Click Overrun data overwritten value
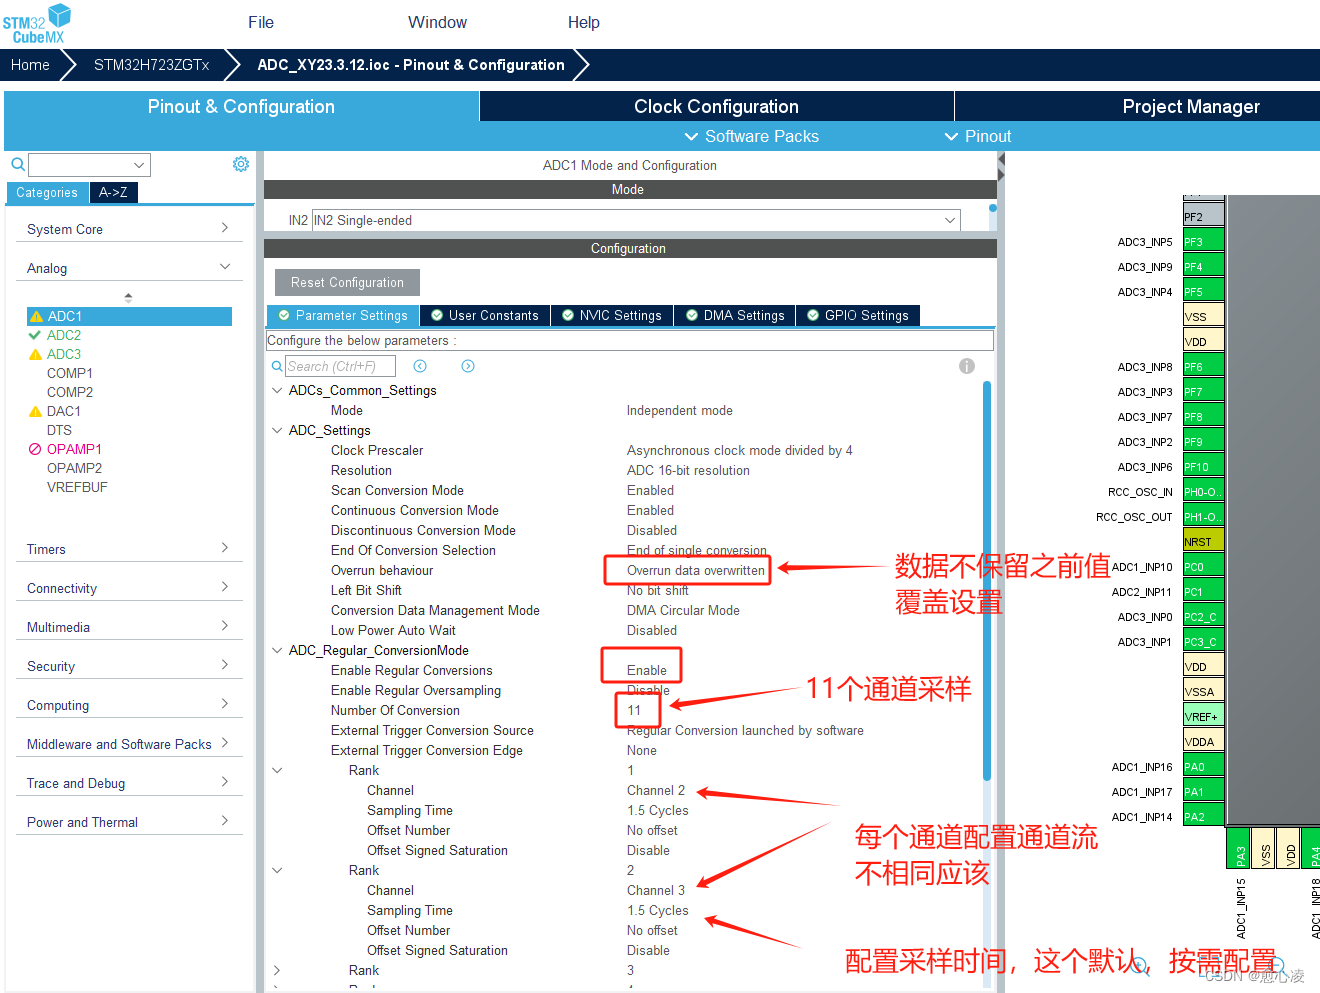 click(x=696, y=570)
